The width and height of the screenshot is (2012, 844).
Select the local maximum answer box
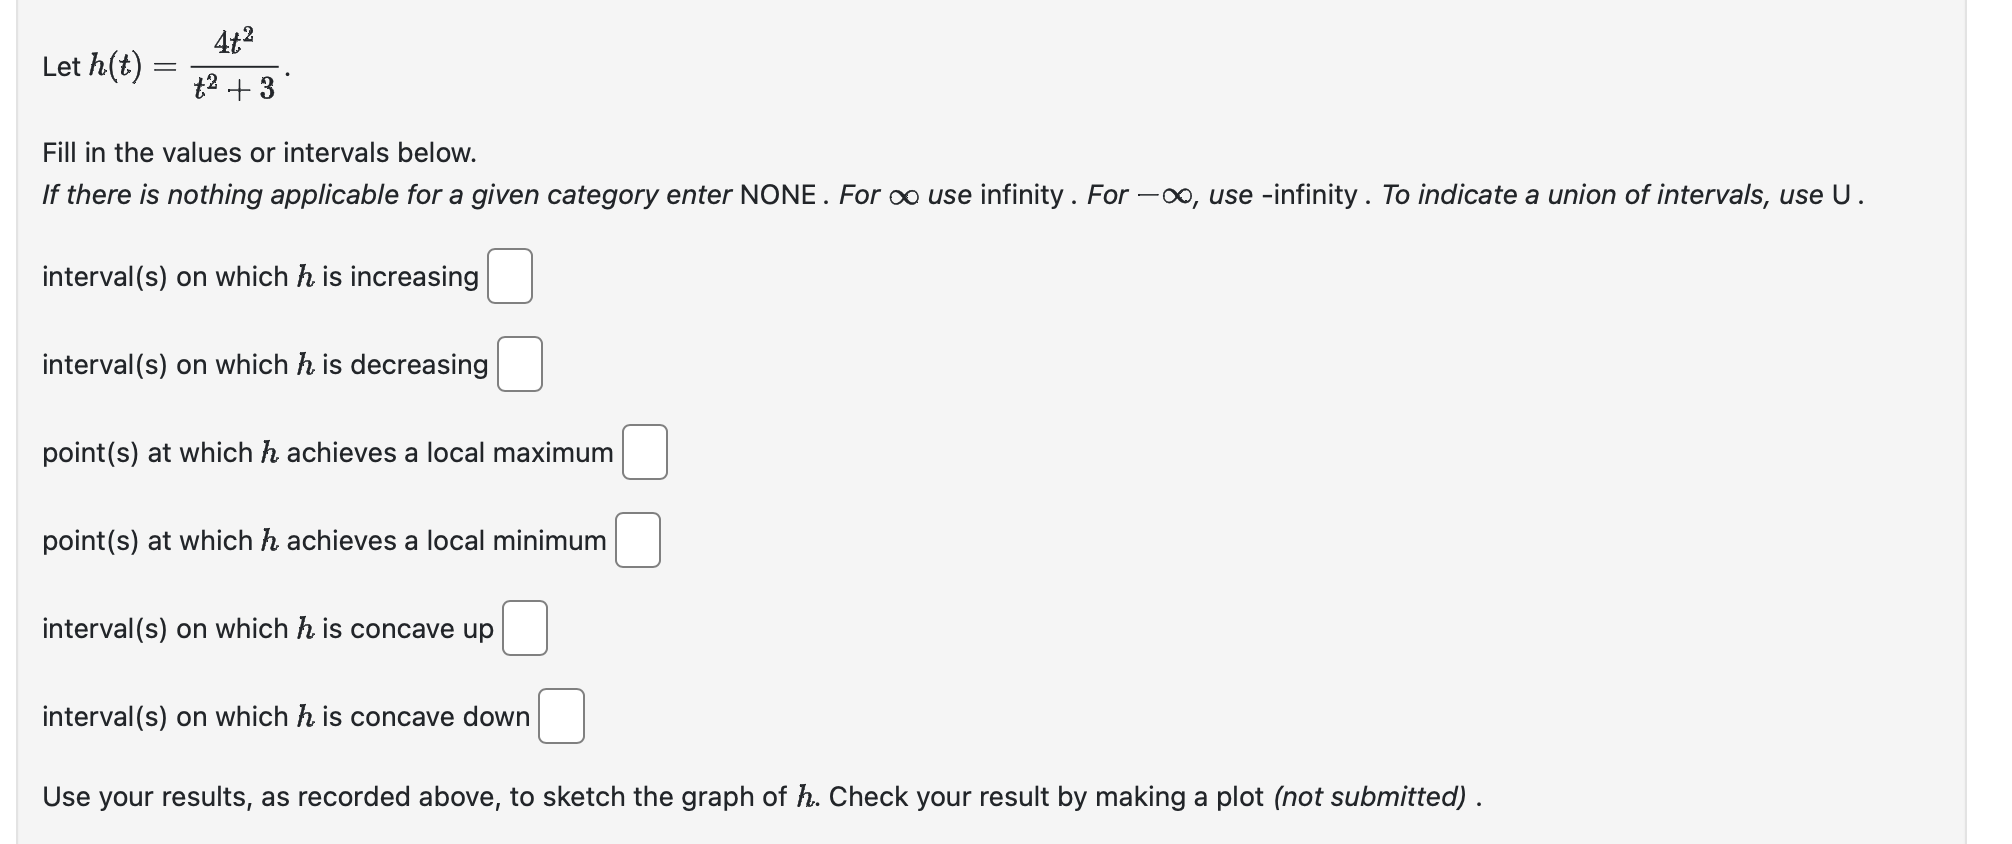click(x=644, y=452)
